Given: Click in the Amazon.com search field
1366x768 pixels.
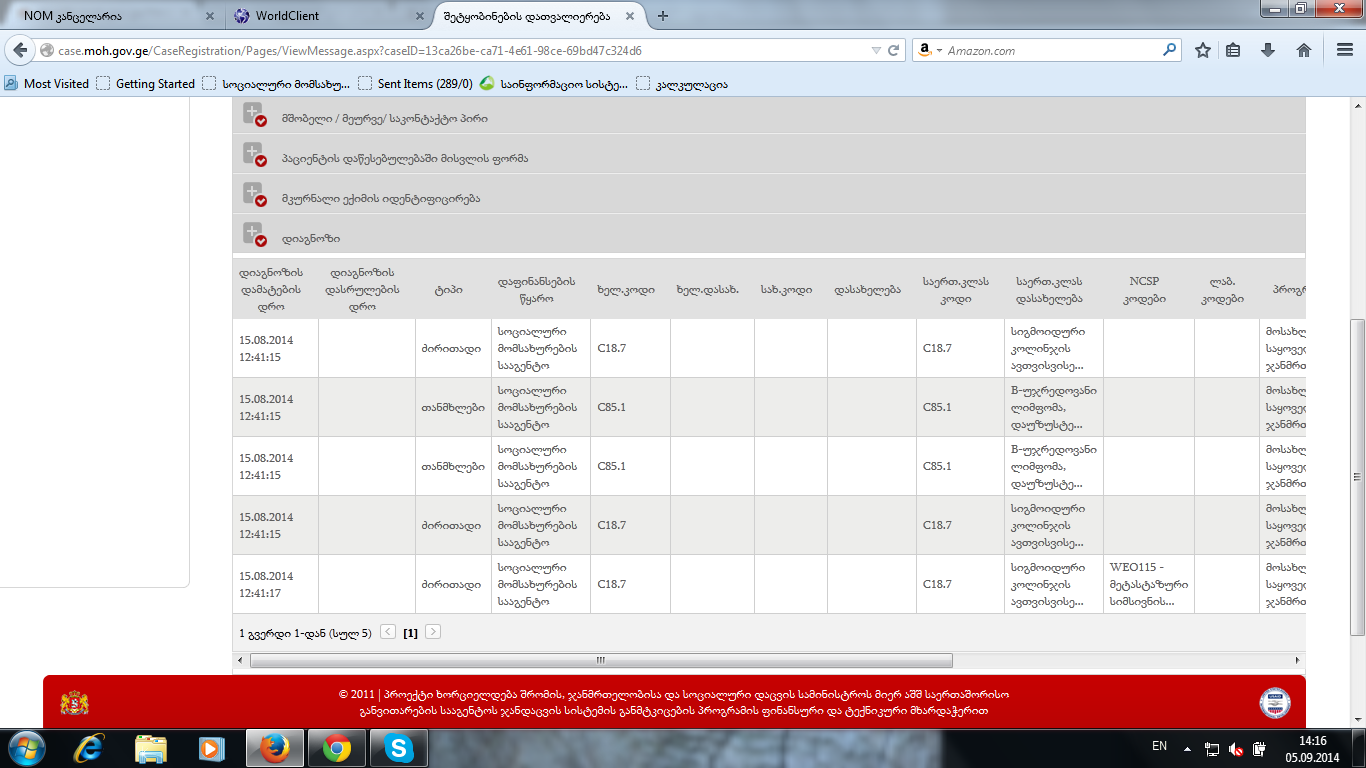Looking at the screenshot, I should (1050, 51).
